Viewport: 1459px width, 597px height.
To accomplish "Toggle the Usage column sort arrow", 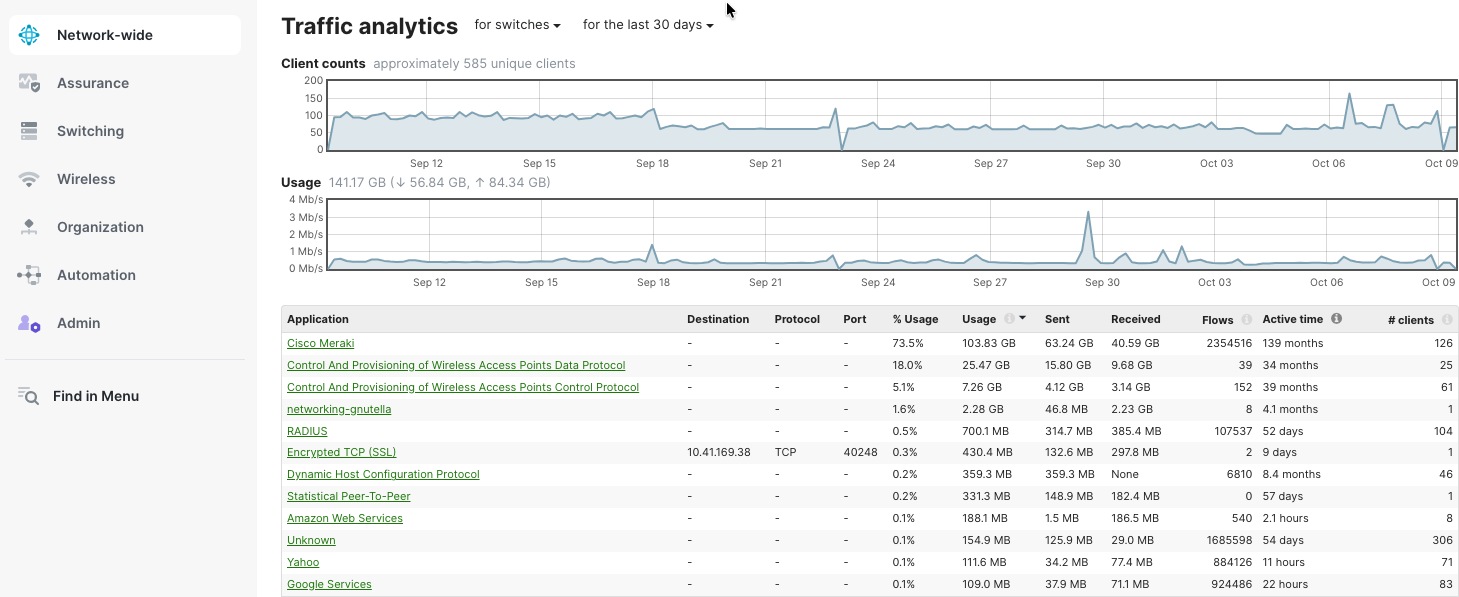I will (1022, 318).
